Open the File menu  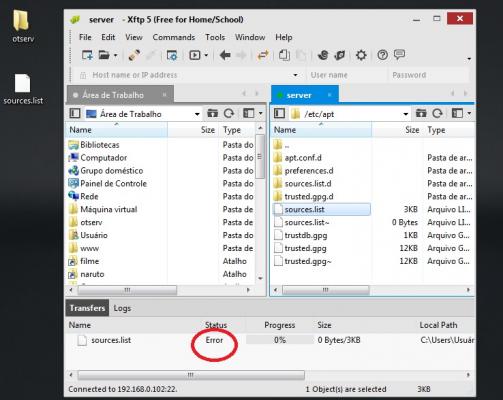[85, 37]
